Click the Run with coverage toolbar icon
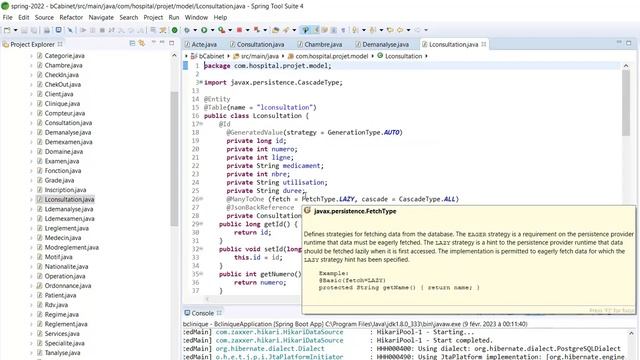This screenshot has width=640, height=360. (x=222, y=30)
